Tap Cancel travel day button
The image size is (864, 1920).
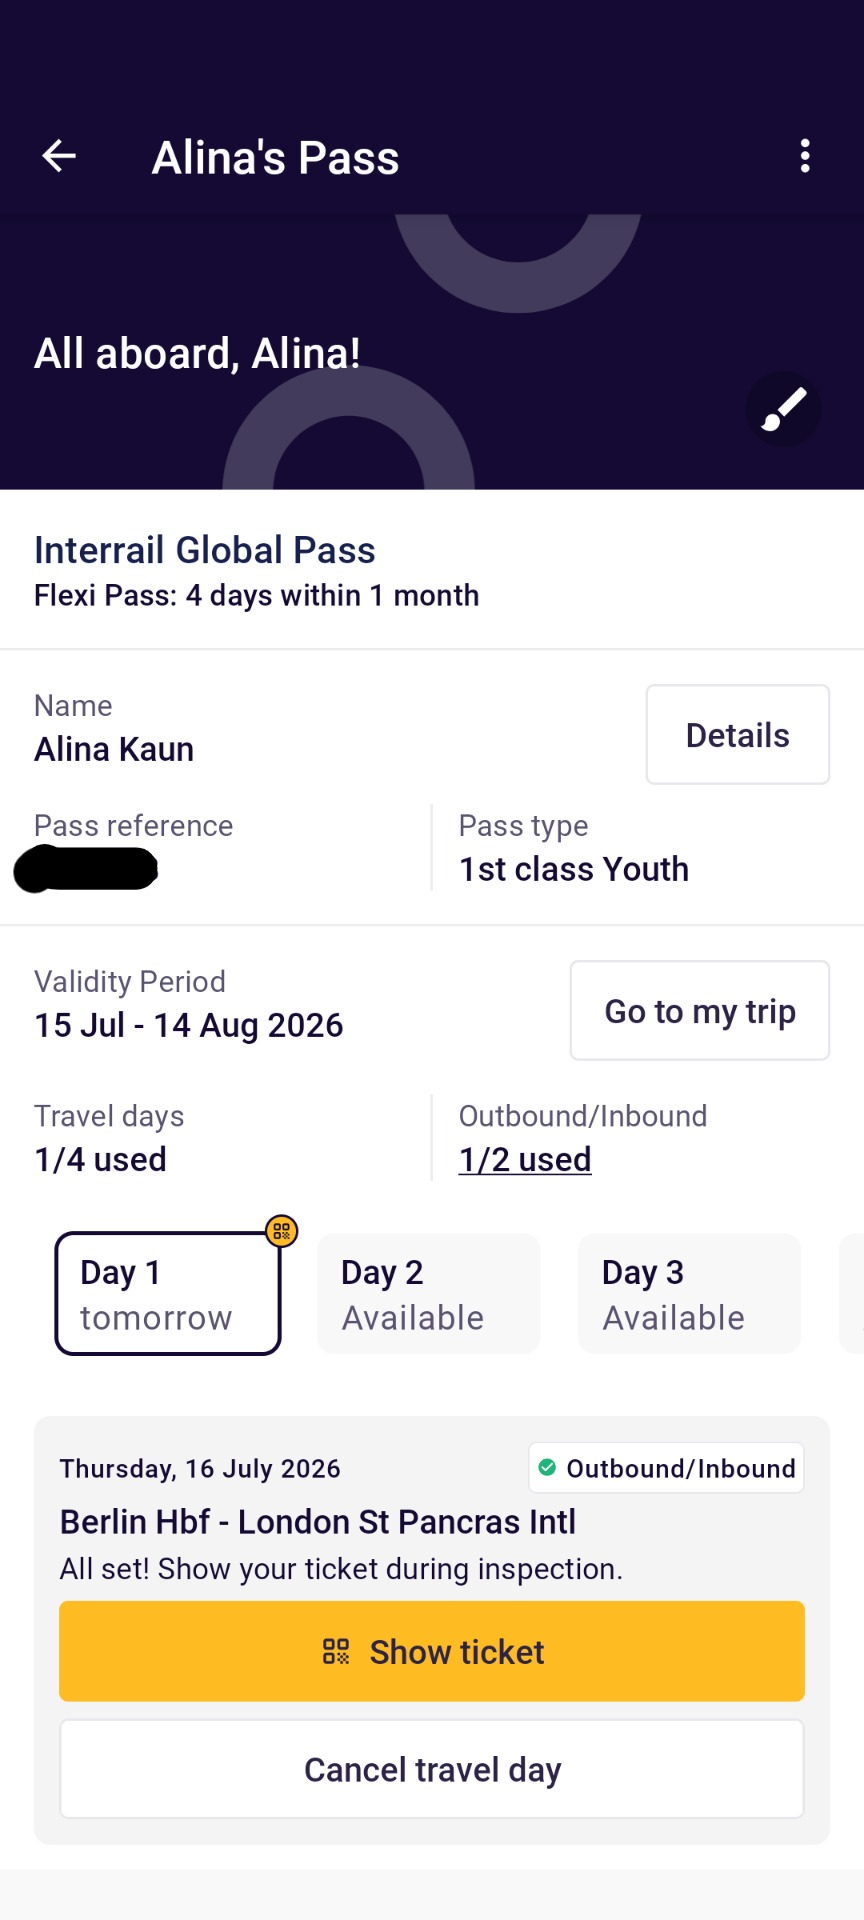pyautogui.click(x=432, y=1769)
